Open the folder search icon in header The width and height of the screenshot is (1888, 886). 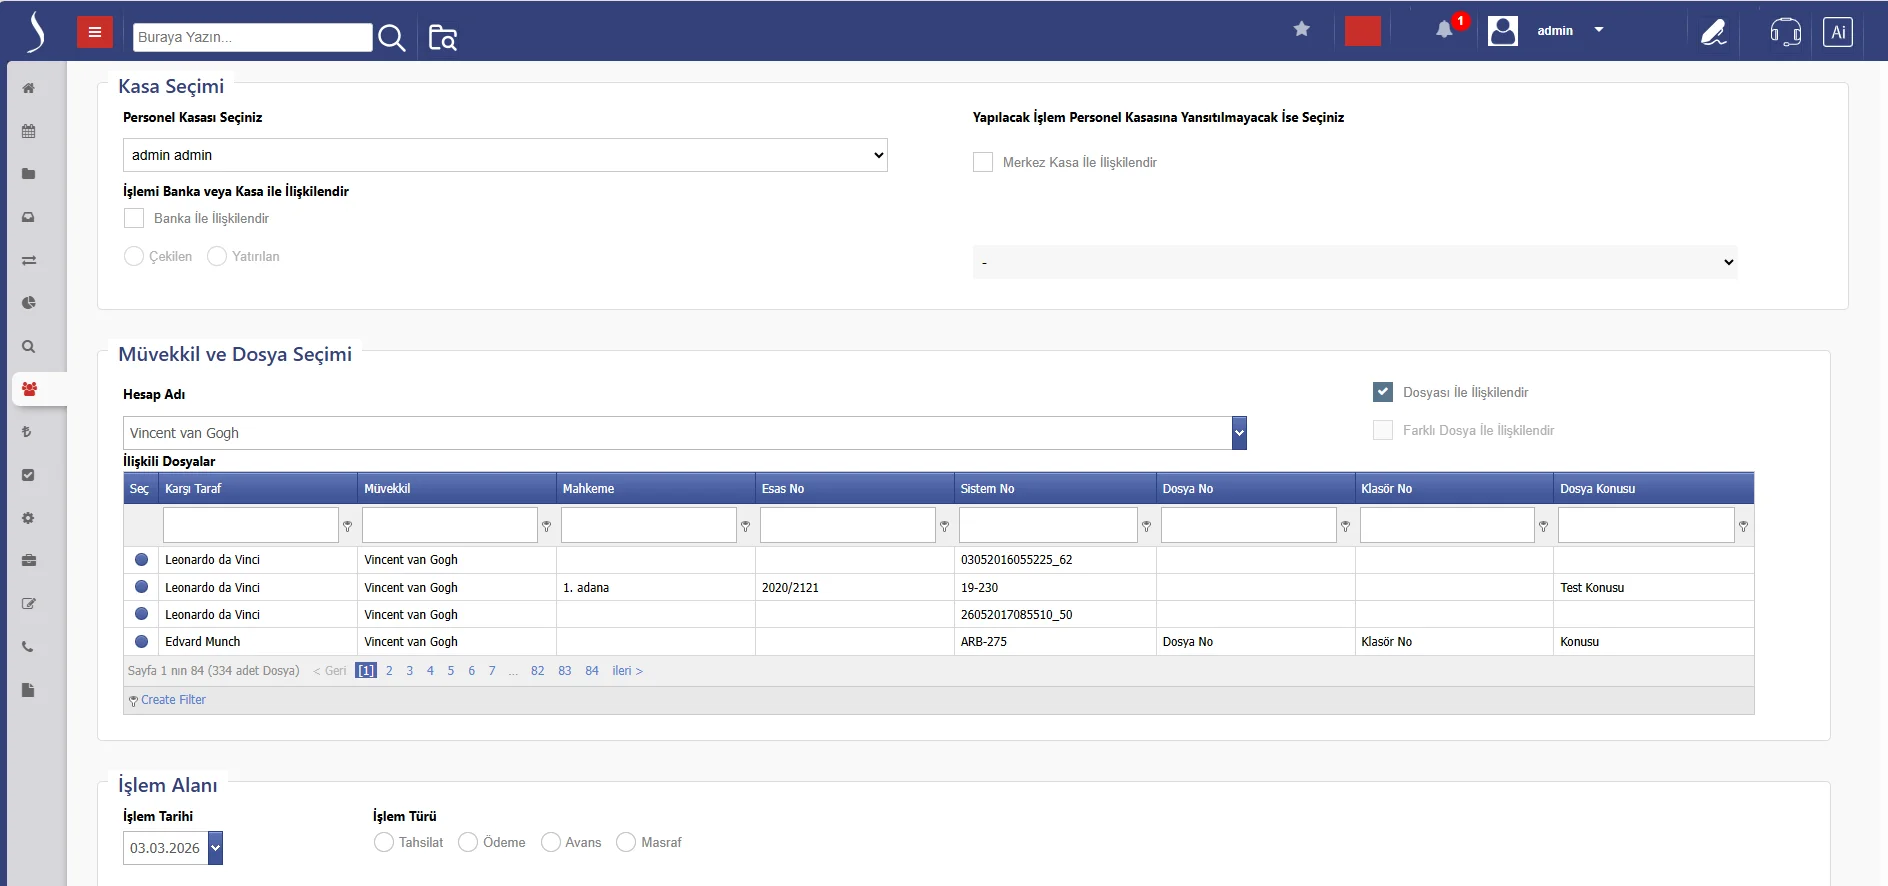pos(442,38)
